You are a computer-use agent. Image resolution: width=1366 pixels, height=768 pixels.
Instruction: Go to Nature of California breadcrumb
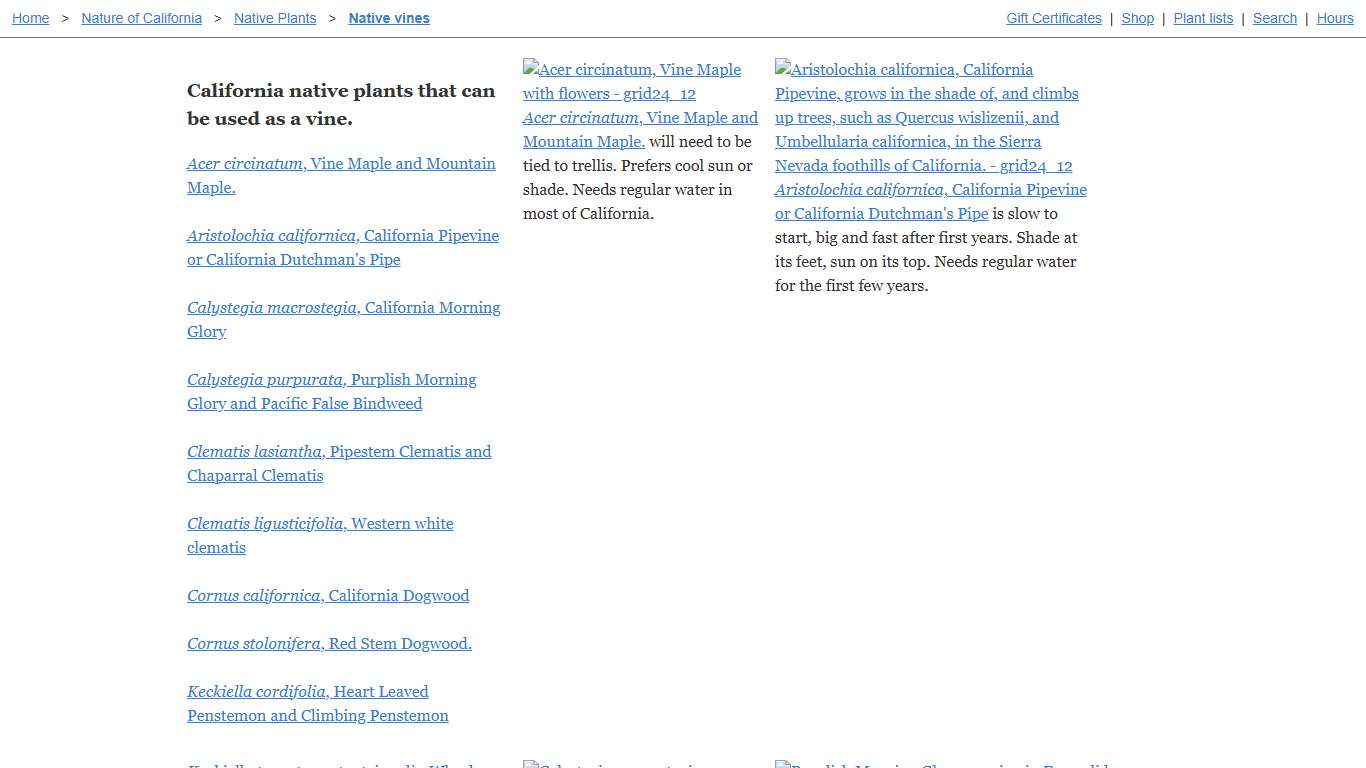pyautogui.click(x=141, y=18)
